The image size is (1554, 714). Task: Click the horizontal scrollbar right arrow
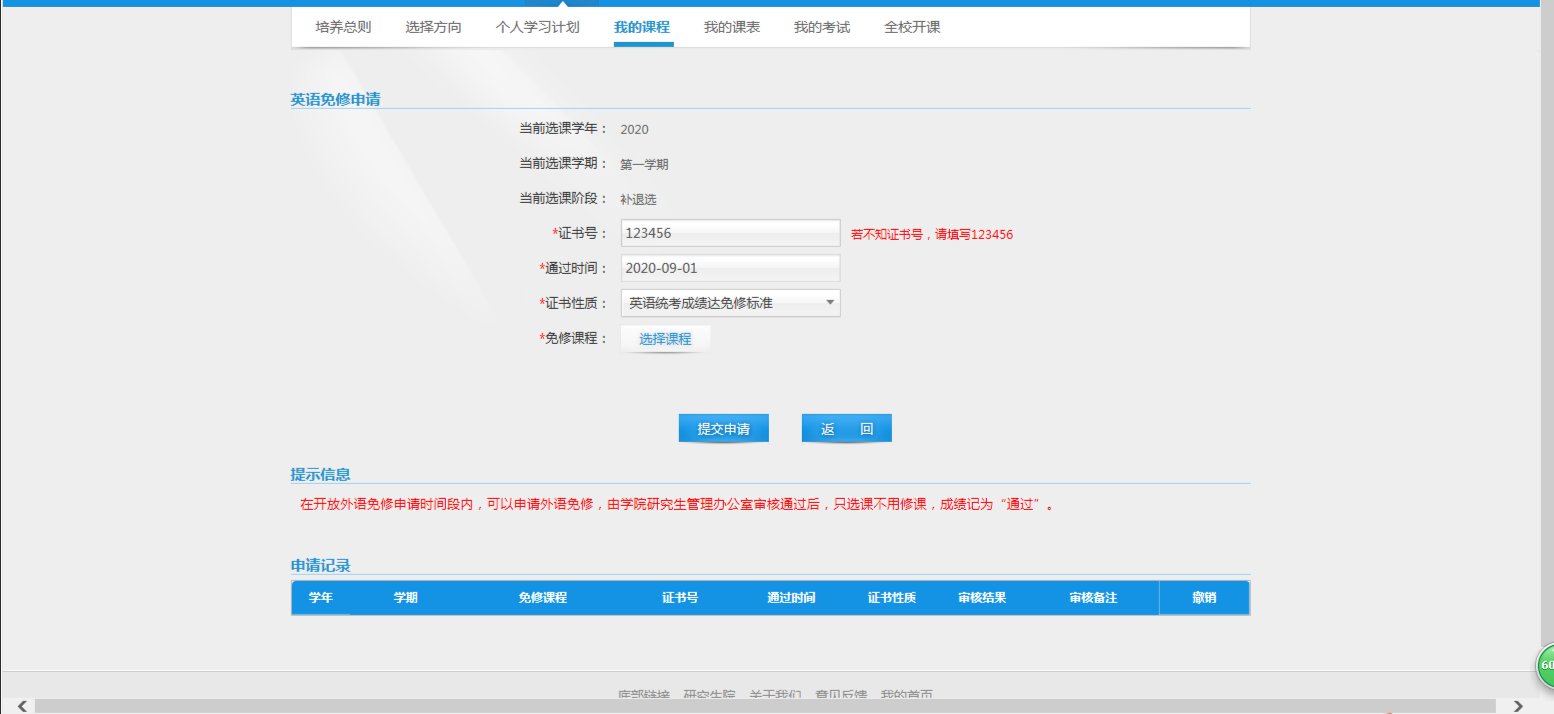coord(1518,706)
